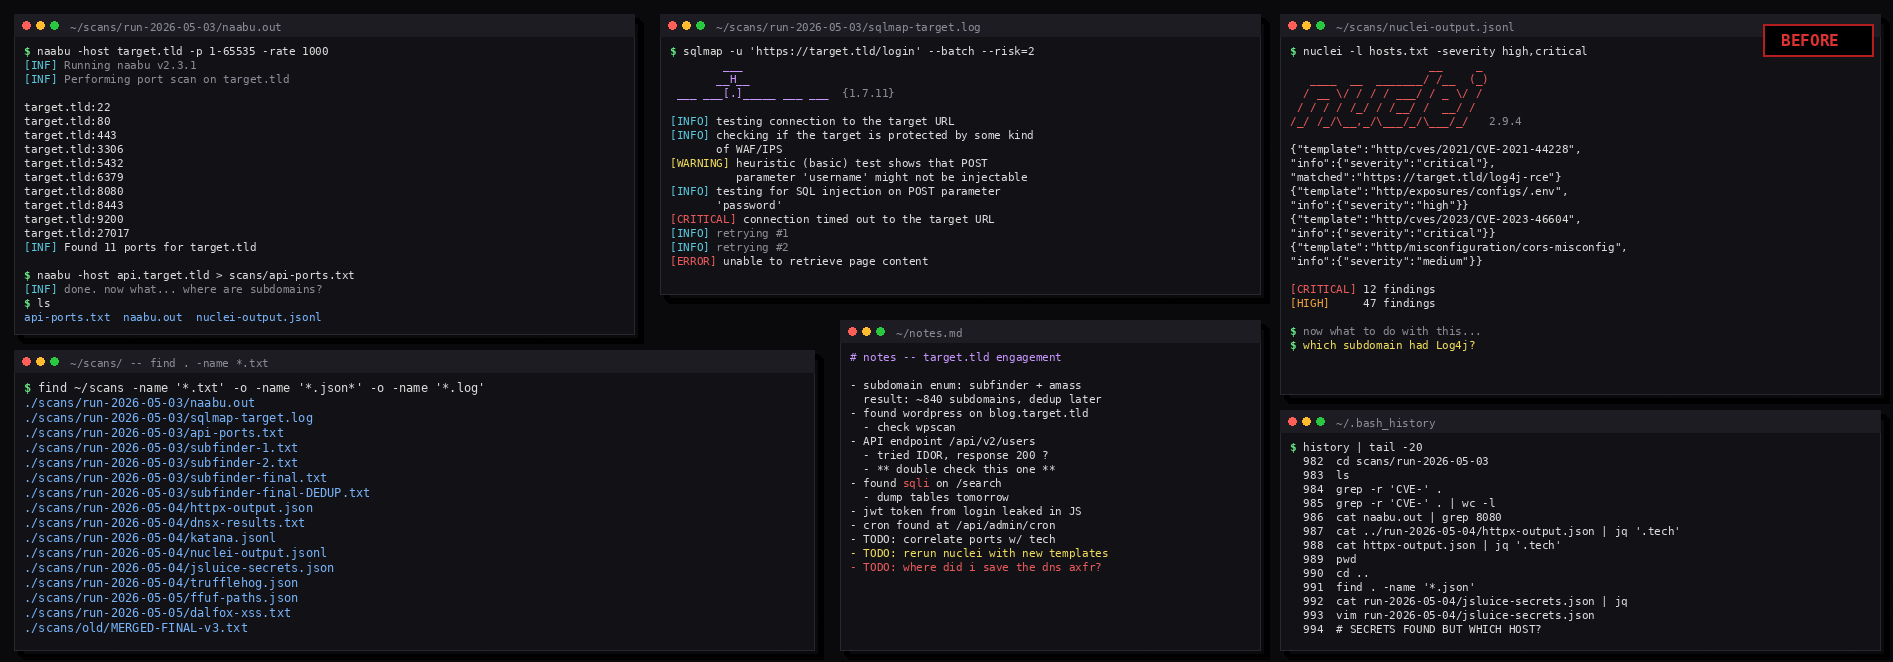Click dnsx-results.txt path in find results
Image resolution: width=1893 pixels, height=662 pixels.
(x=164, y=523)
